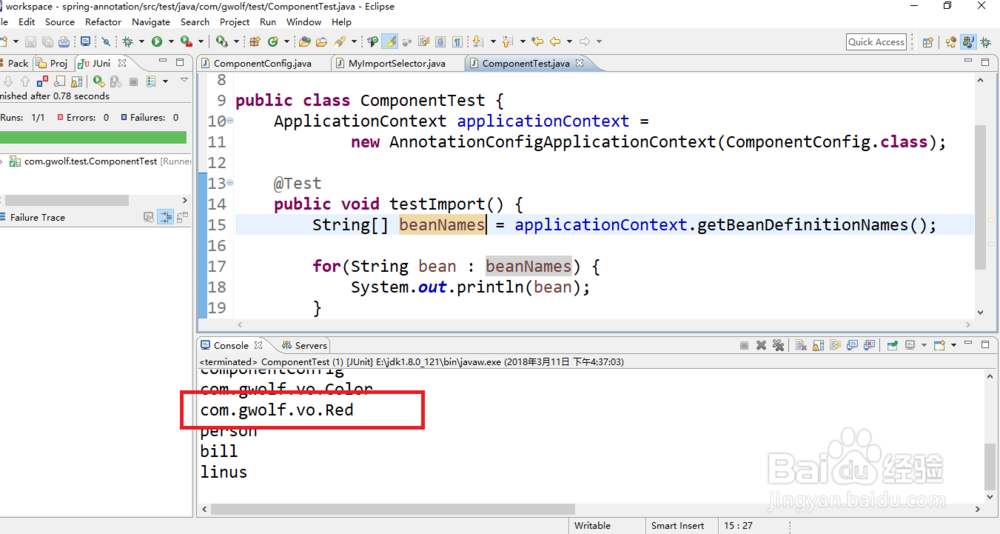Select com.gwolf.test.ComponentTest test result
Image resolution: width=1000 pixels, height=534 pixels.
click(x=91, y=162)
